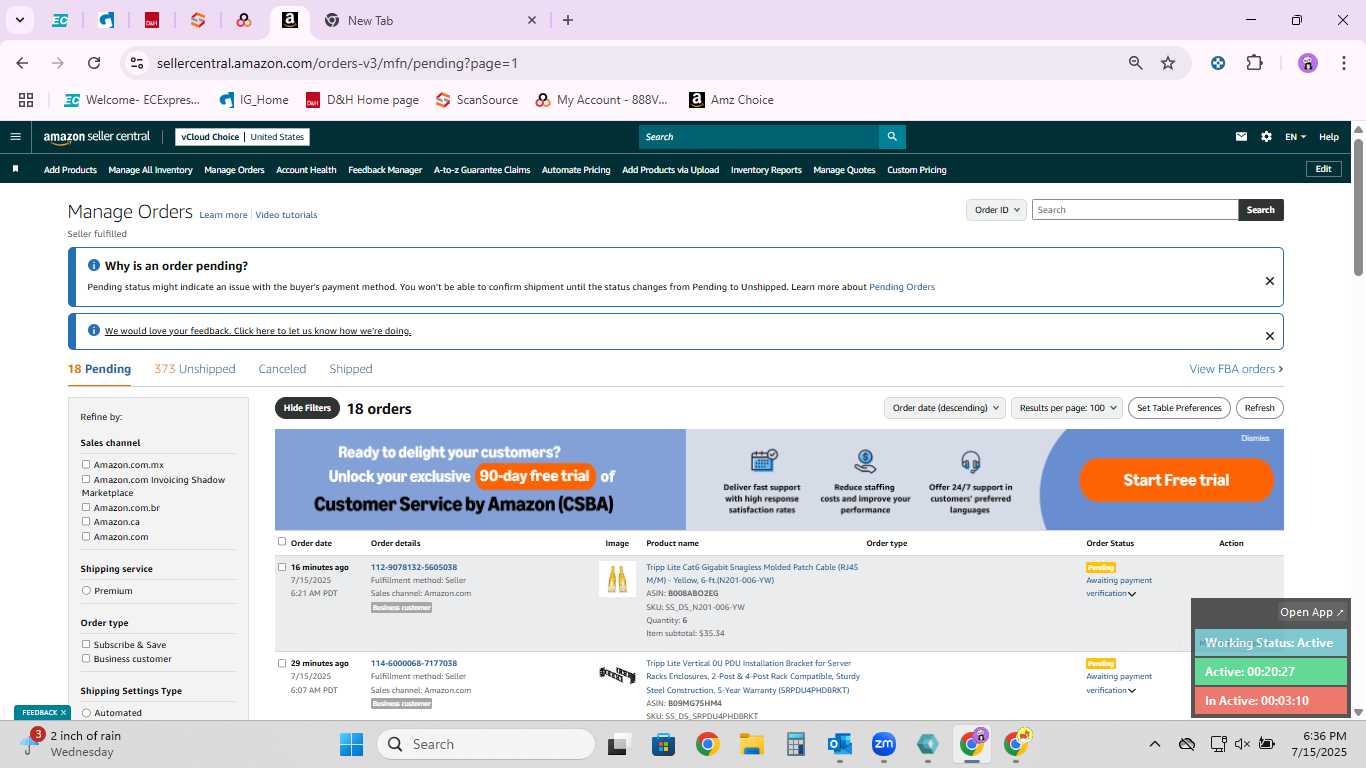Open Manage All Inventory menu item
The width and height of the screenshot is (1366, 768).
point(151,170)
